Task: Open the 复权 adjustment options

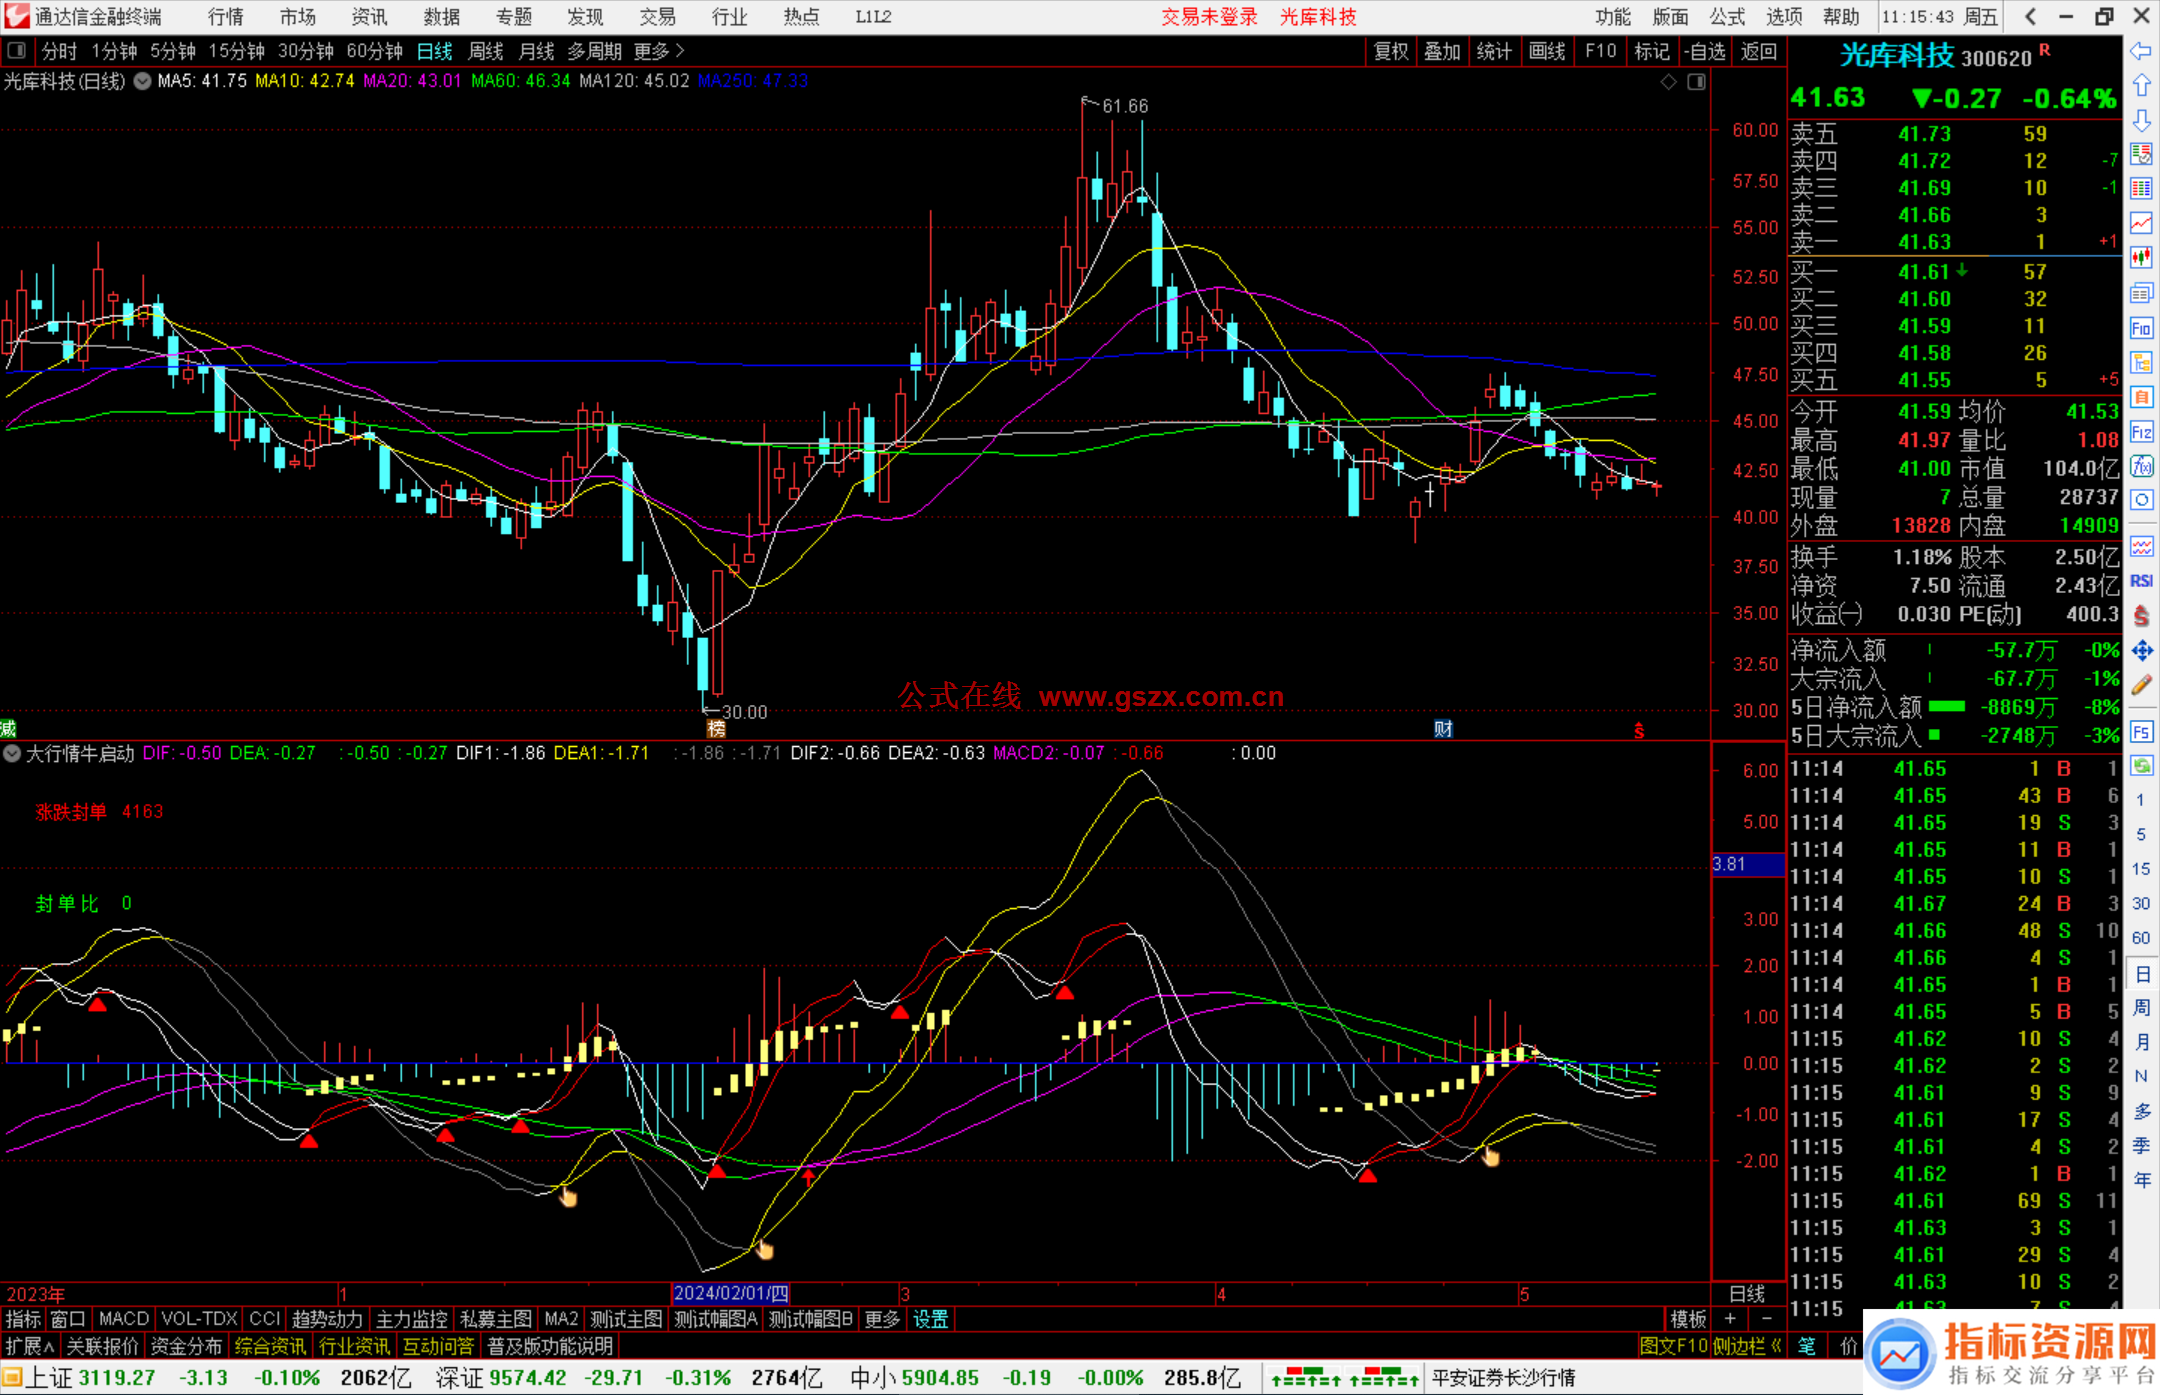Action: 1391,51
